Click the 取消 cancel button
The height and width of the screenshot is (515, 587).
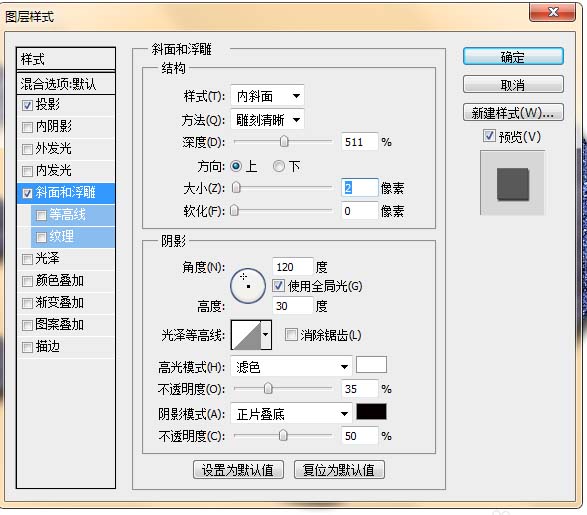(513, 85)
